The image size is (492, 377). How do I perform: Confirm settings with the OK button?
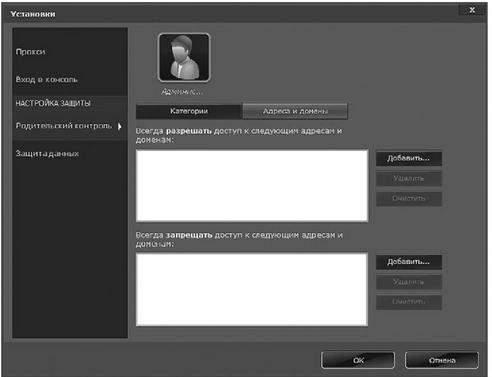click(x=358, y=360)
